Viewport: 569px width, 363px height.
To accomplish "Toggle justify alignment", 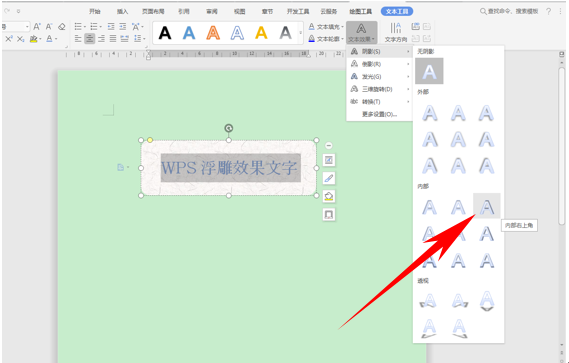I will [x=113, y=38].
